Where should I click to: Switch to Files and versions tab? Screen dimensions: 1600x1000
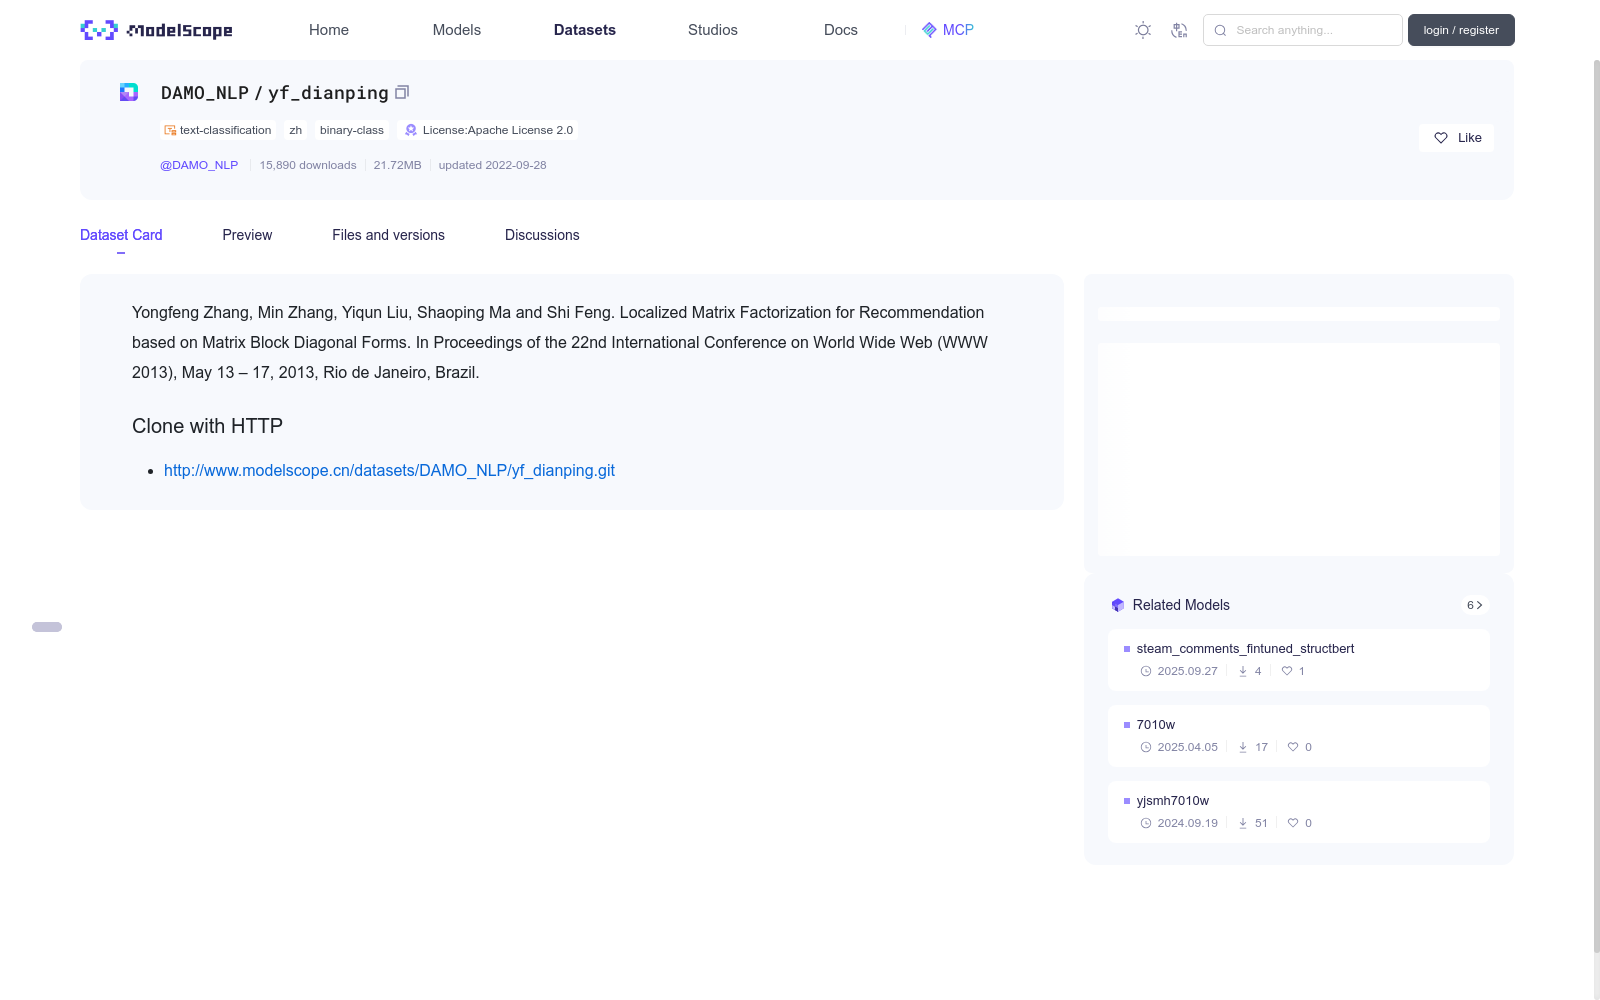[388, 235]
